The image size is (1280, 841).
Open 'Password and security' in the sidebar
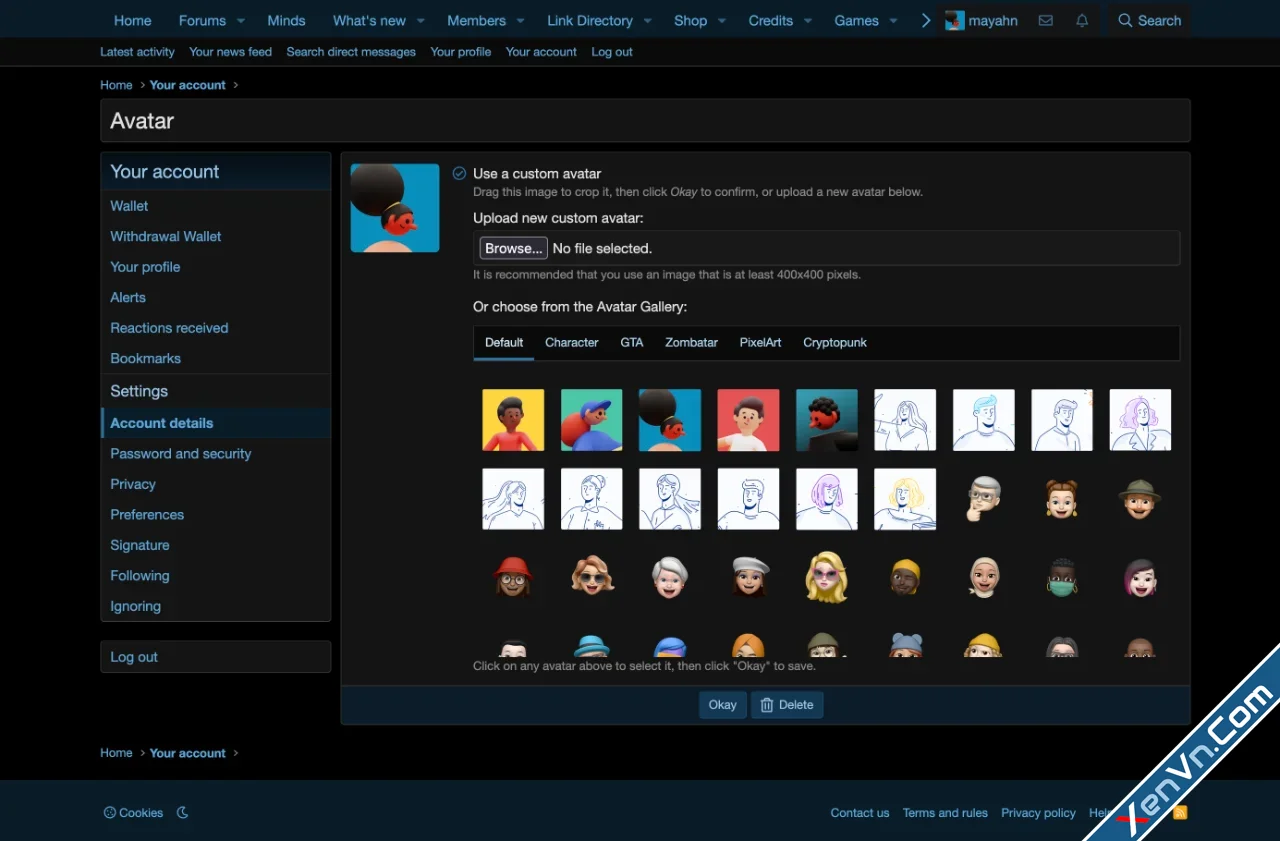[x=180, y=453]
